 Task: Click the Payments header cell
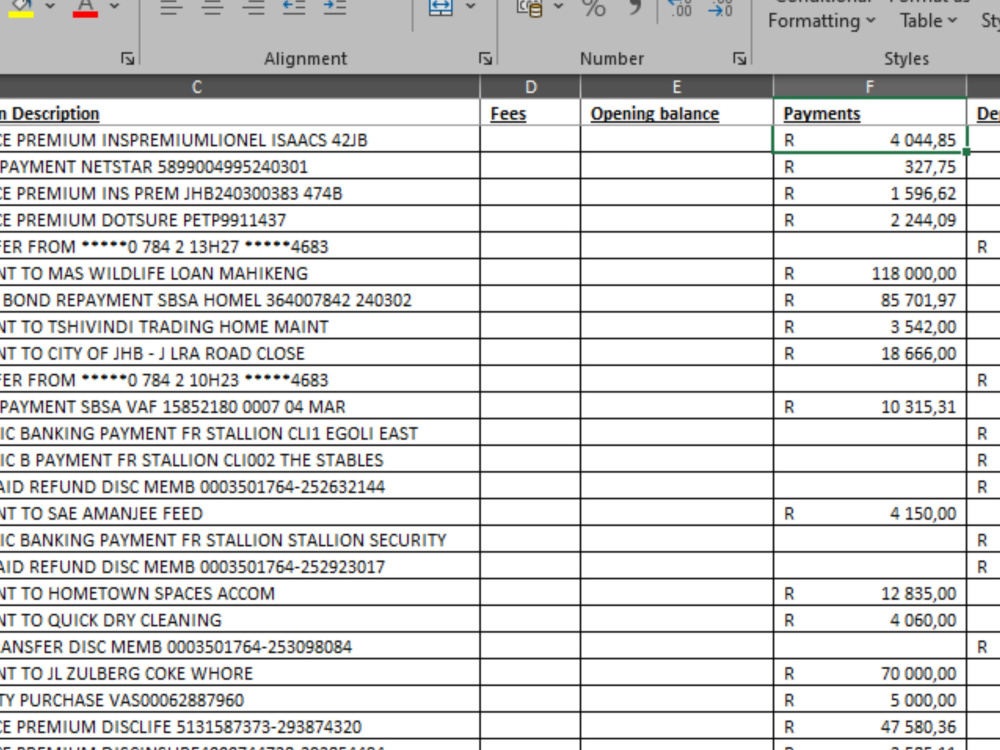click(870, 114)
